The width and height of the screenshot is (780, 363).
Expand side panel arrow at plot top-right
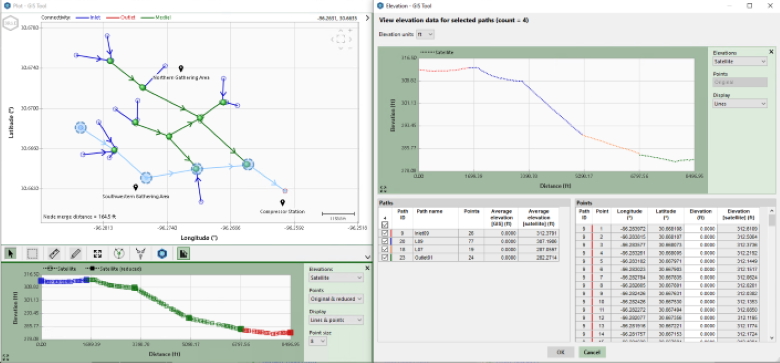coord(368,18)
